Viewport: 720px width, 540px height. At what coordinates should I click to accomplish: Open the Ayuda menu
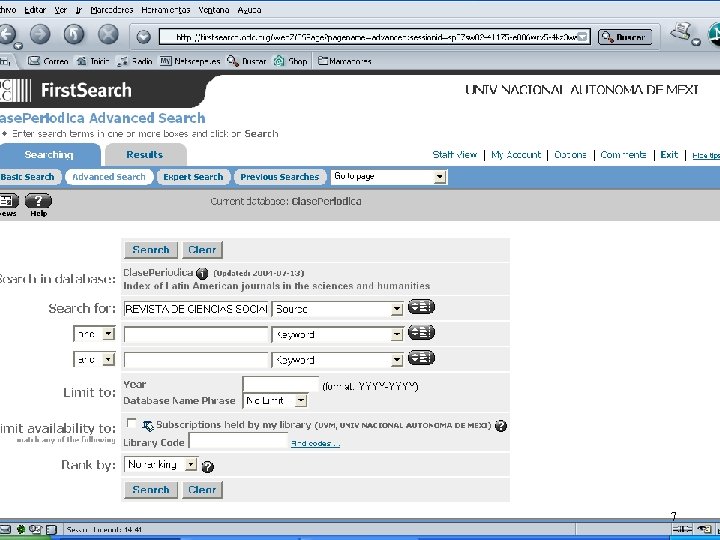click(249, 10)
